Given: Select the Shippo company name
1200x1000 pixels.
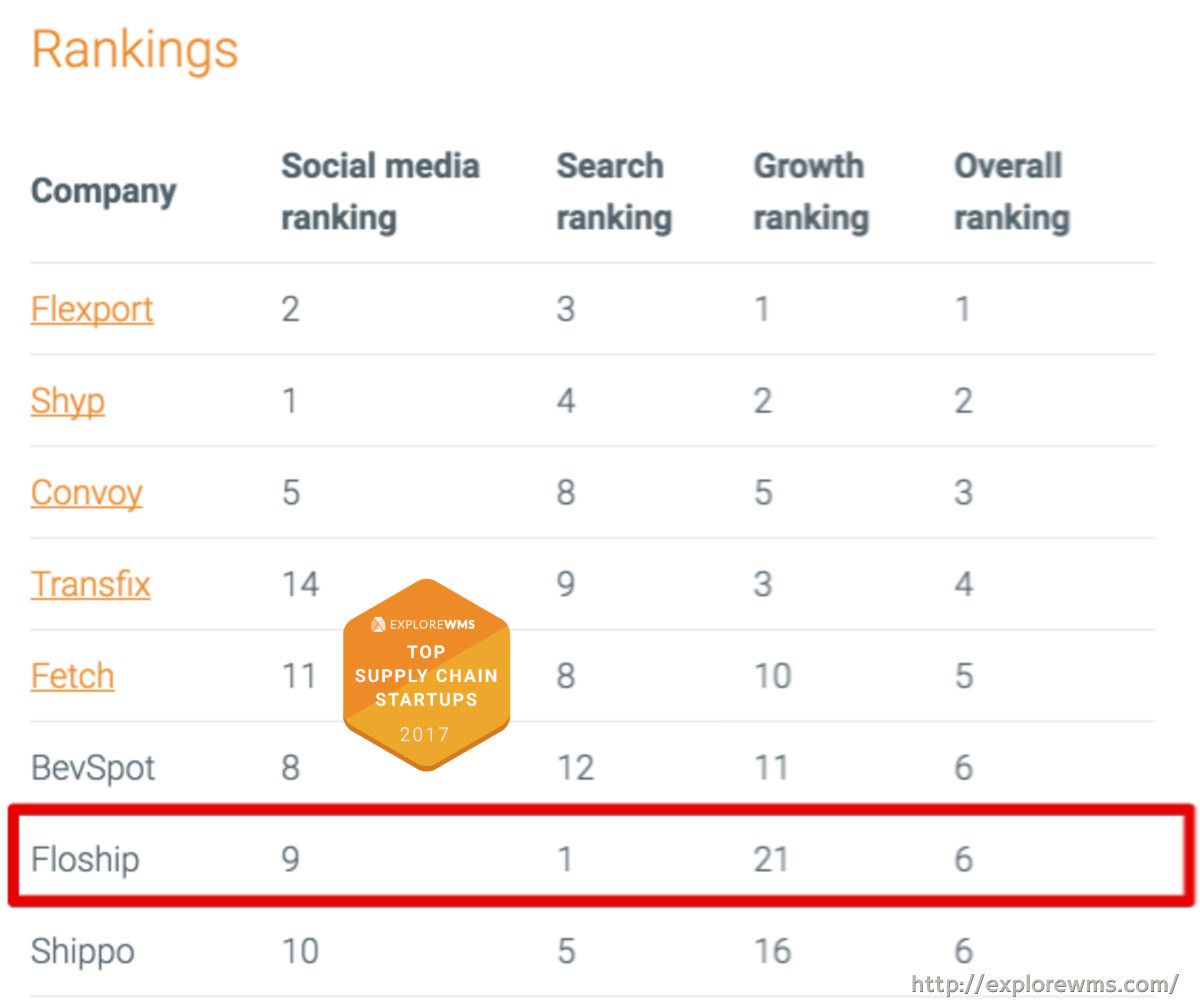Looking at the screenshot, I should [83, 951].
